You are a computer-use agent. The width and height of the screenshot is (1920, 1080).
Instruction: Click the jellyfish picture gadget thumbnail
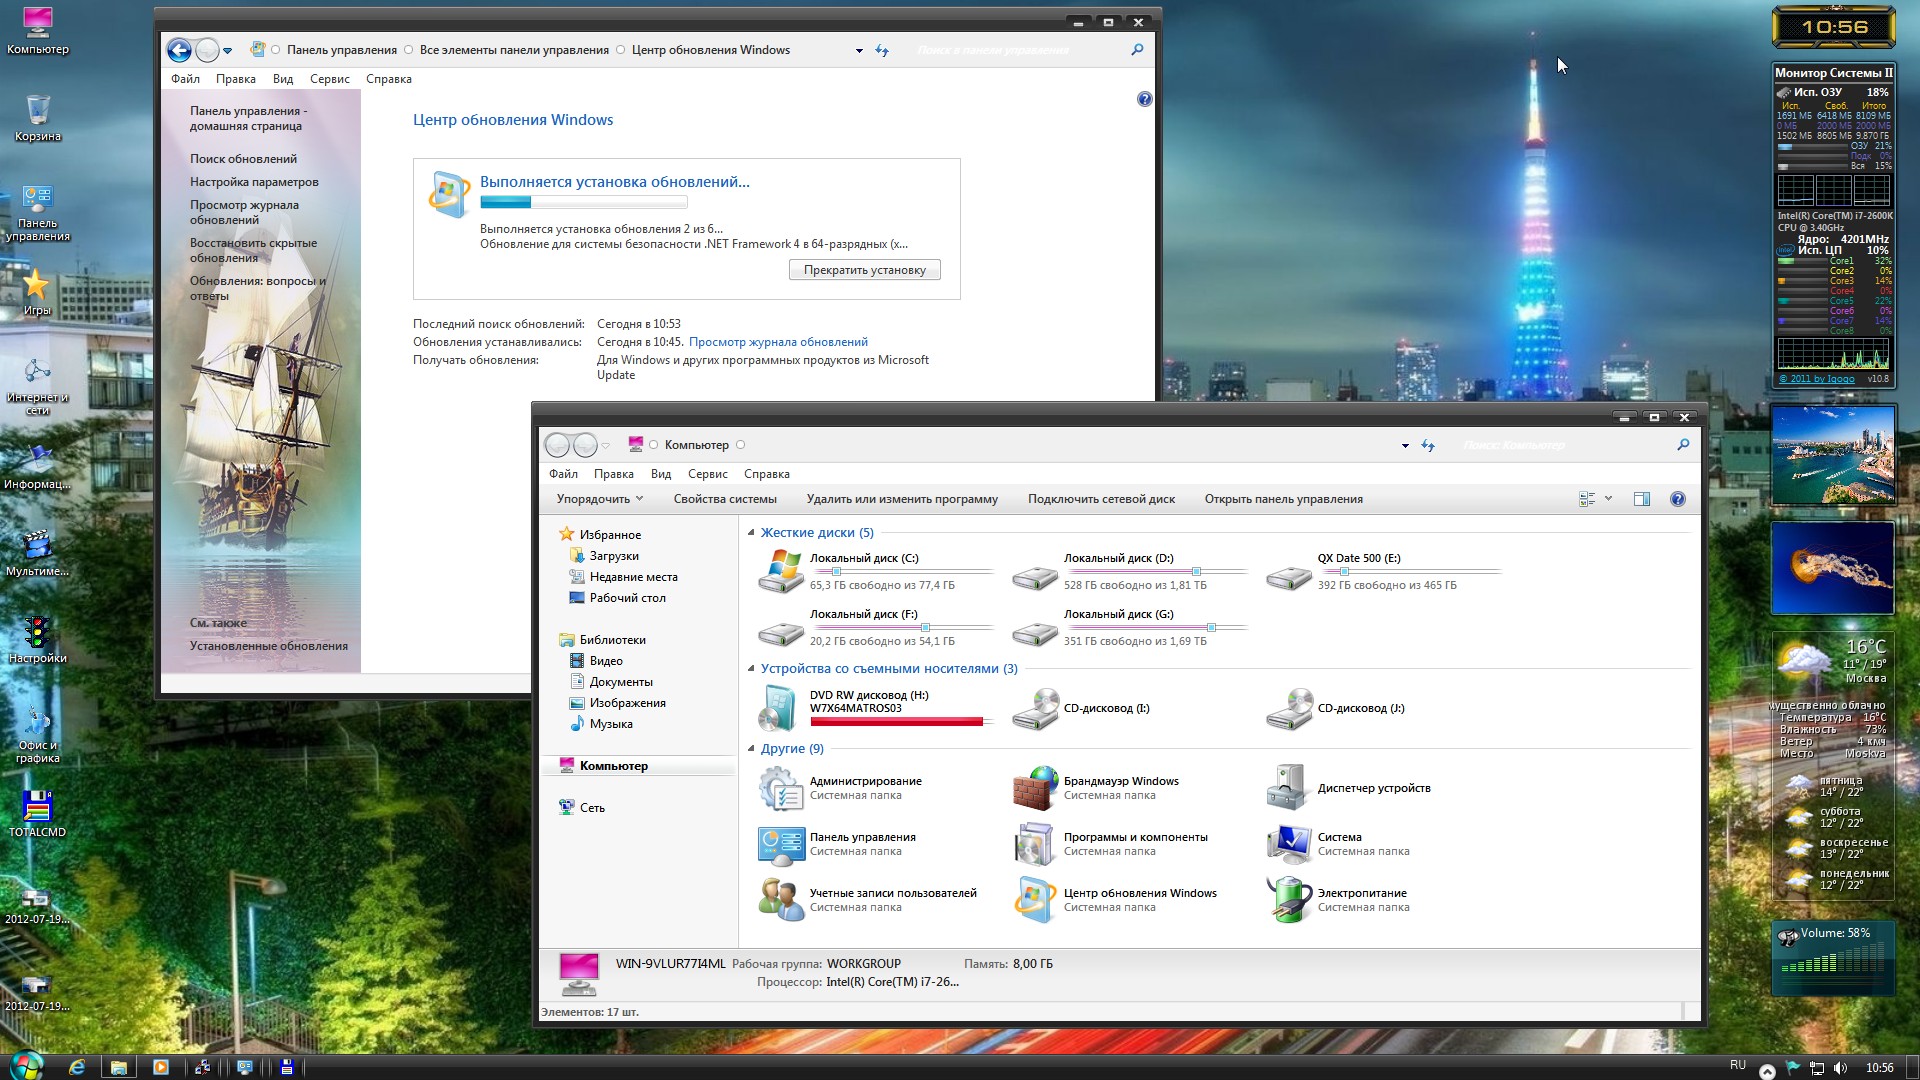(x=1832, y=568)
